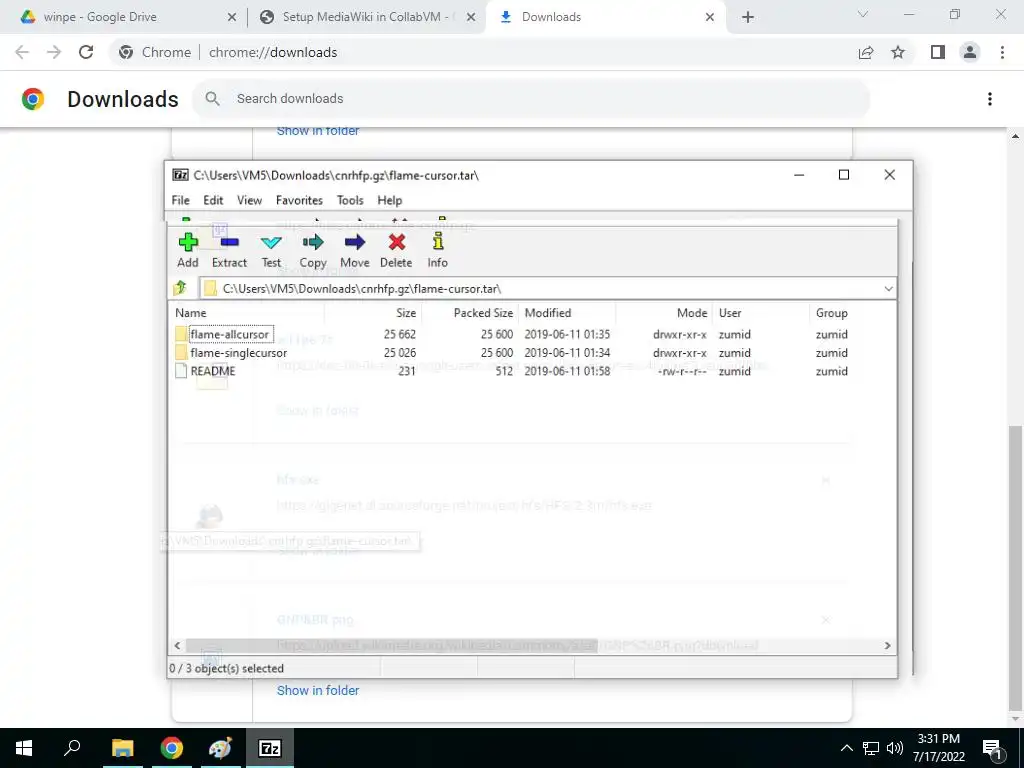Close the Downloads tab
Screen dimensions: 1024x768
click(710, 18)
